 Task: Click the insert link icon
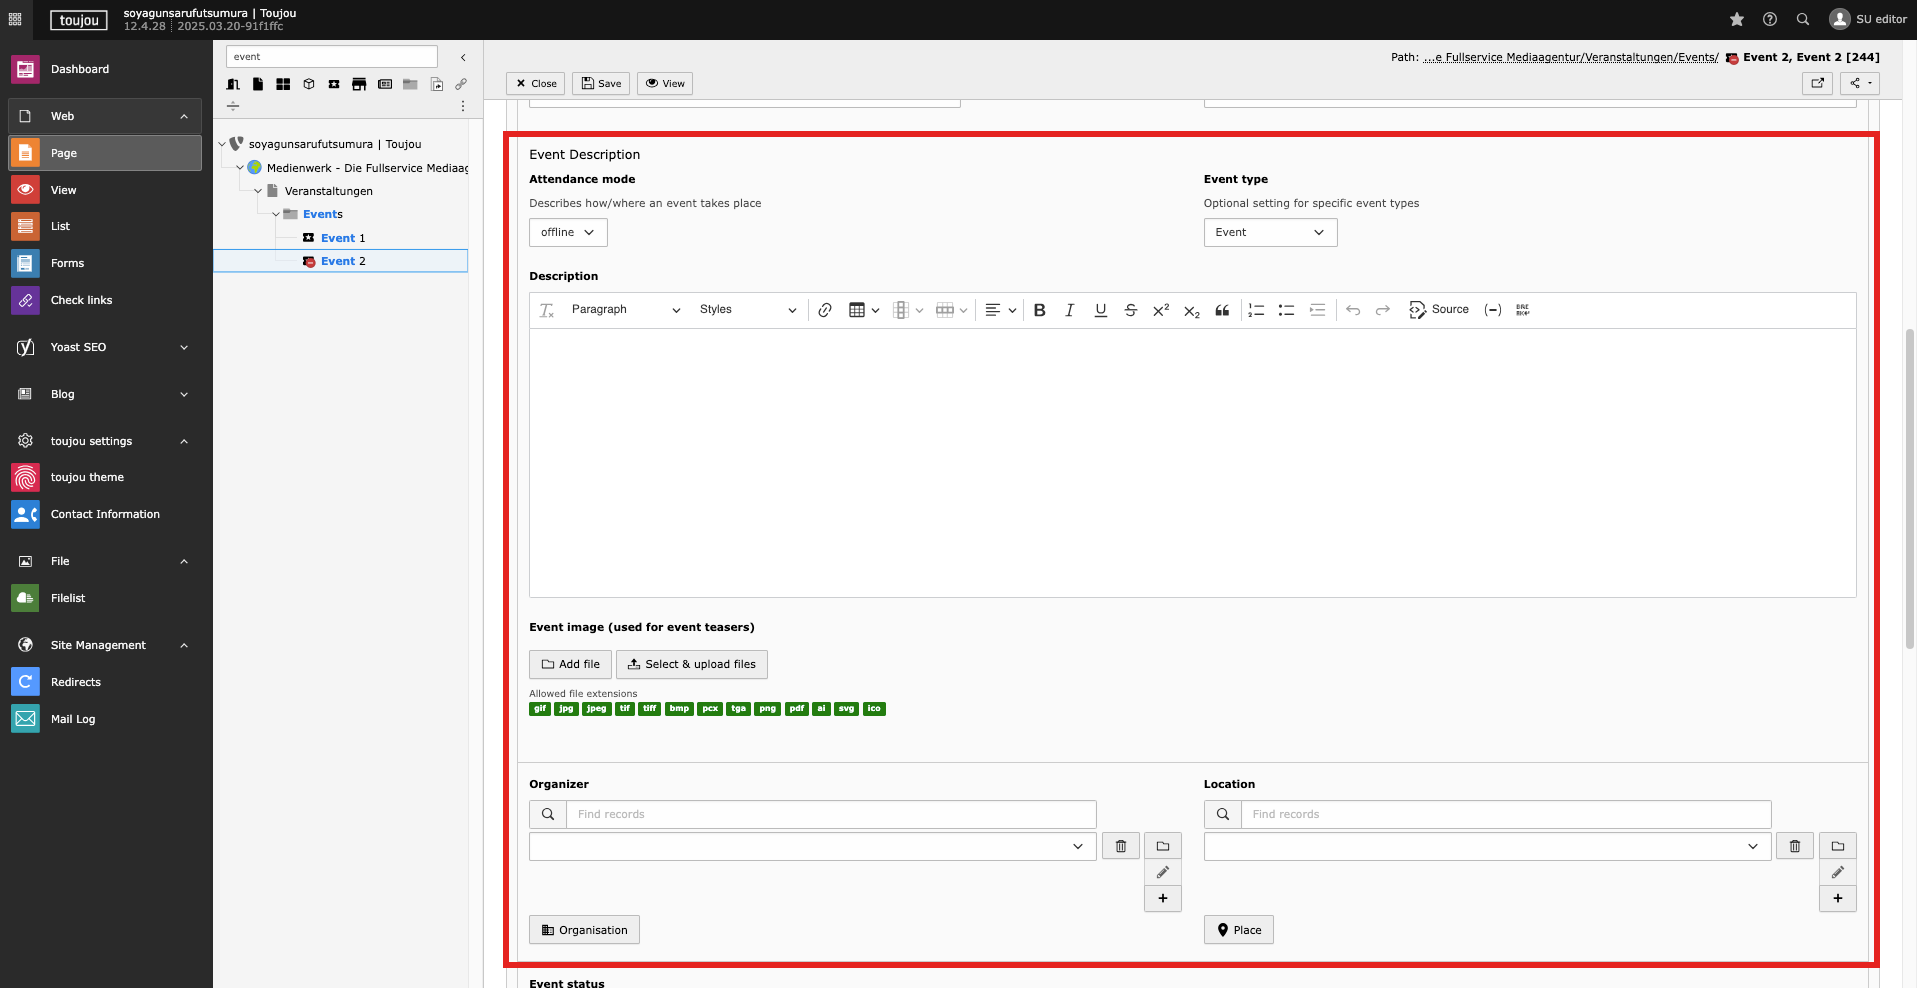[824, 310]
